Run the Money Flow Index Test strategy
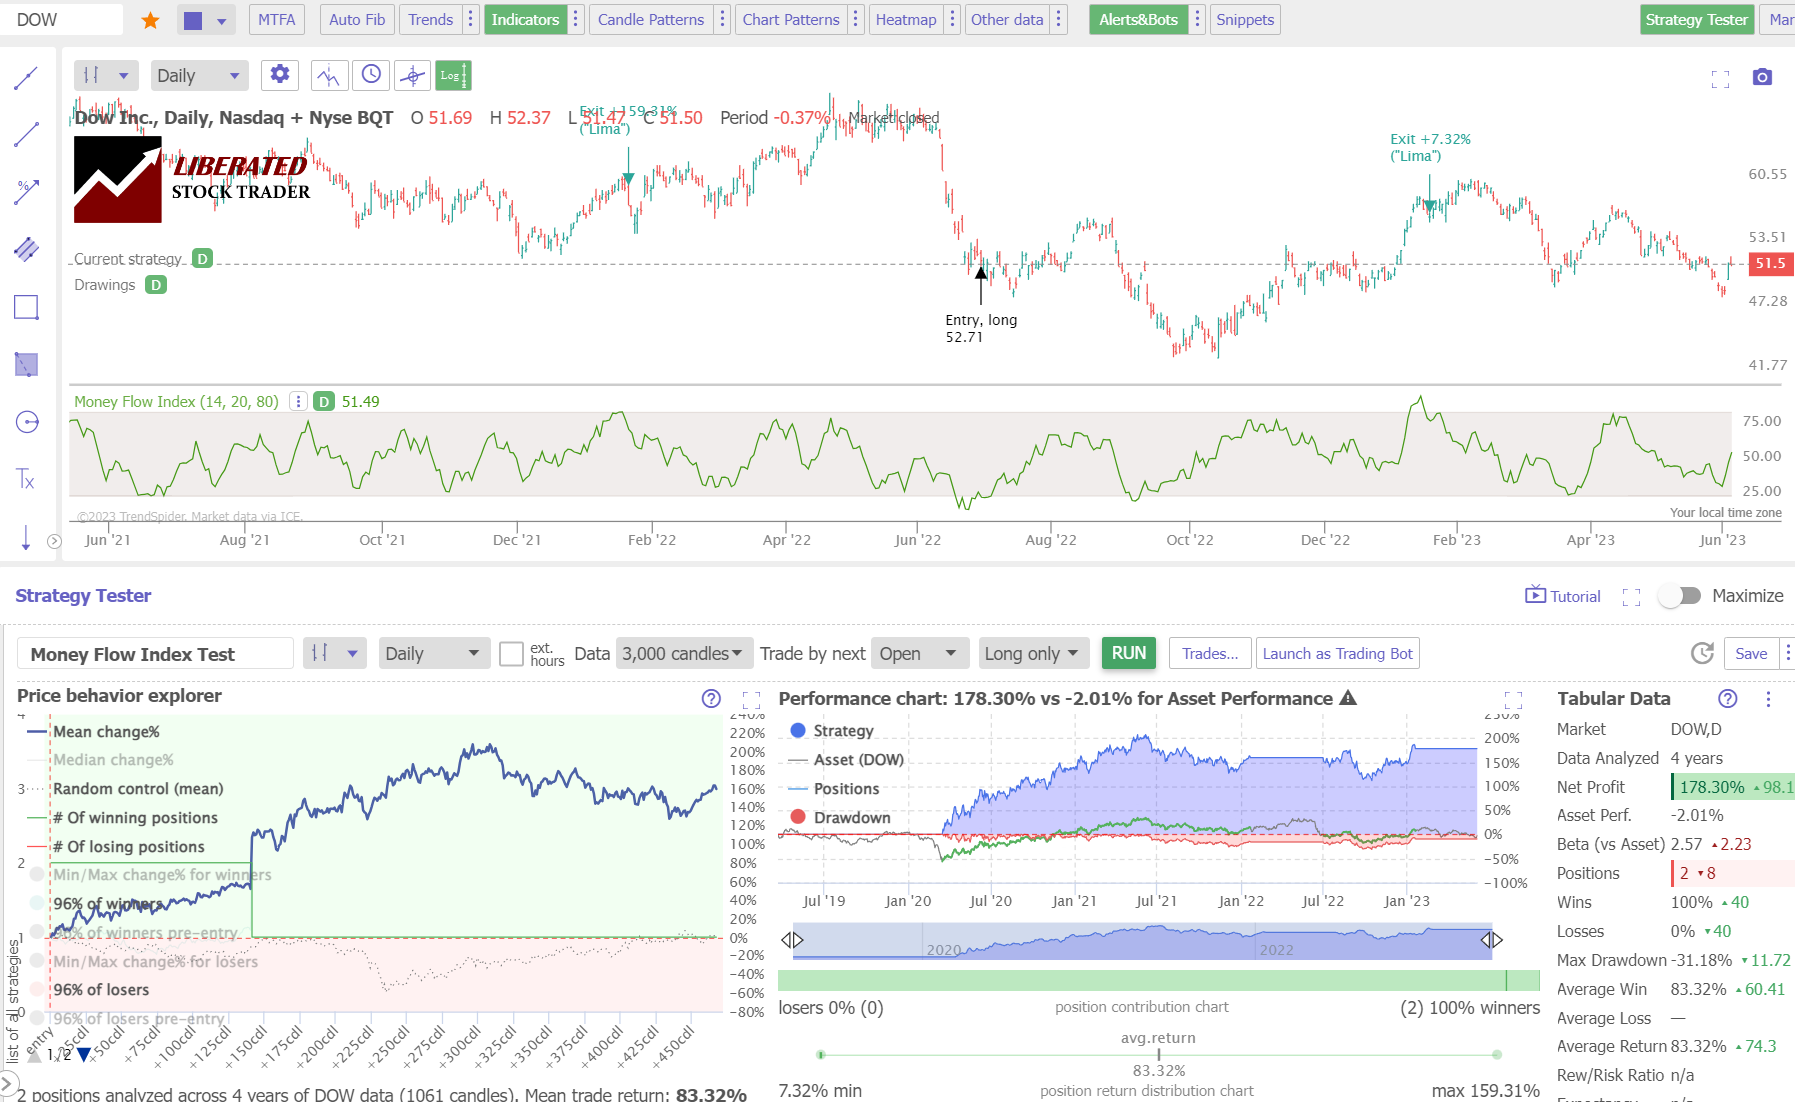Image resolution: width=1795 pixels, height=1102 pixels. click(1128, 653)
